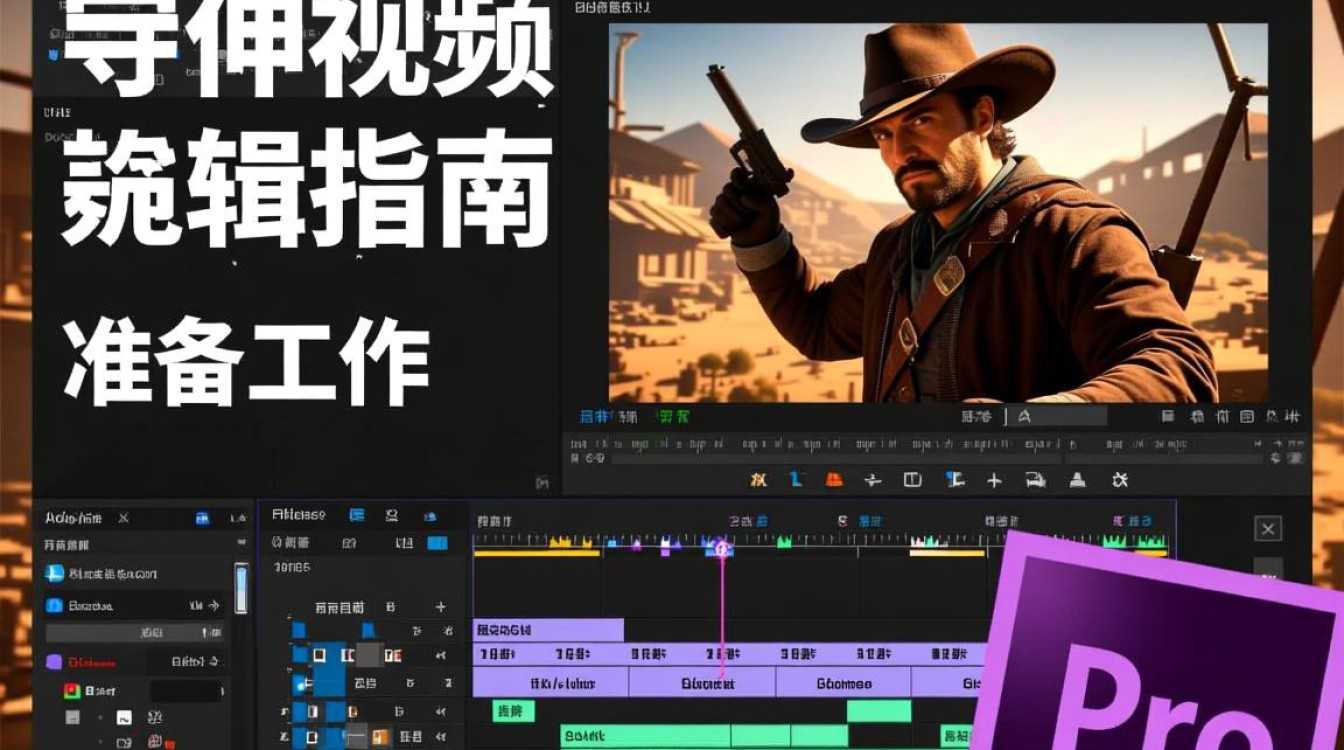Click the pink playhead marker on the timeline ruler
The width and height of the screenshot is (1344, 750).
[x=721, y=547]
